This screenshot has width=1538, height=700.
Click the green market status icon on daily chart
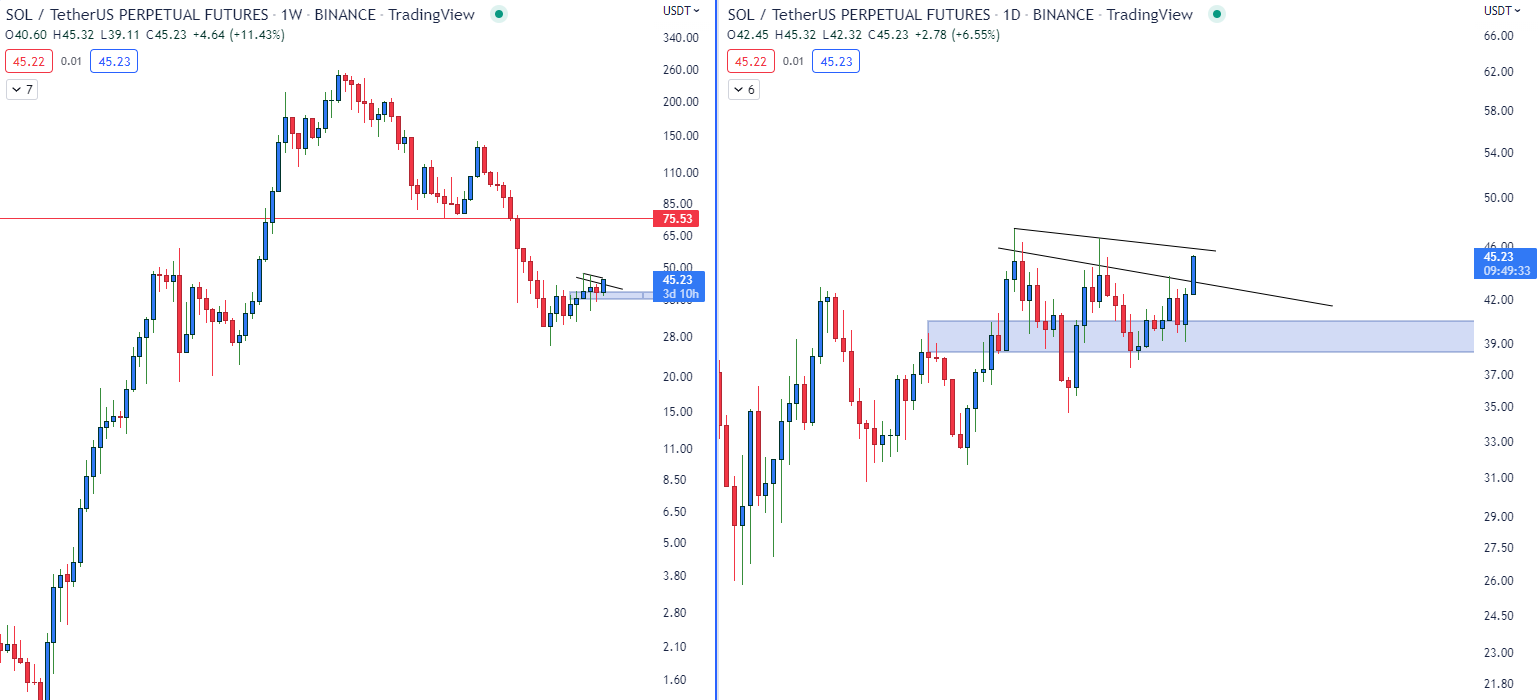(x=1216, y=14)
